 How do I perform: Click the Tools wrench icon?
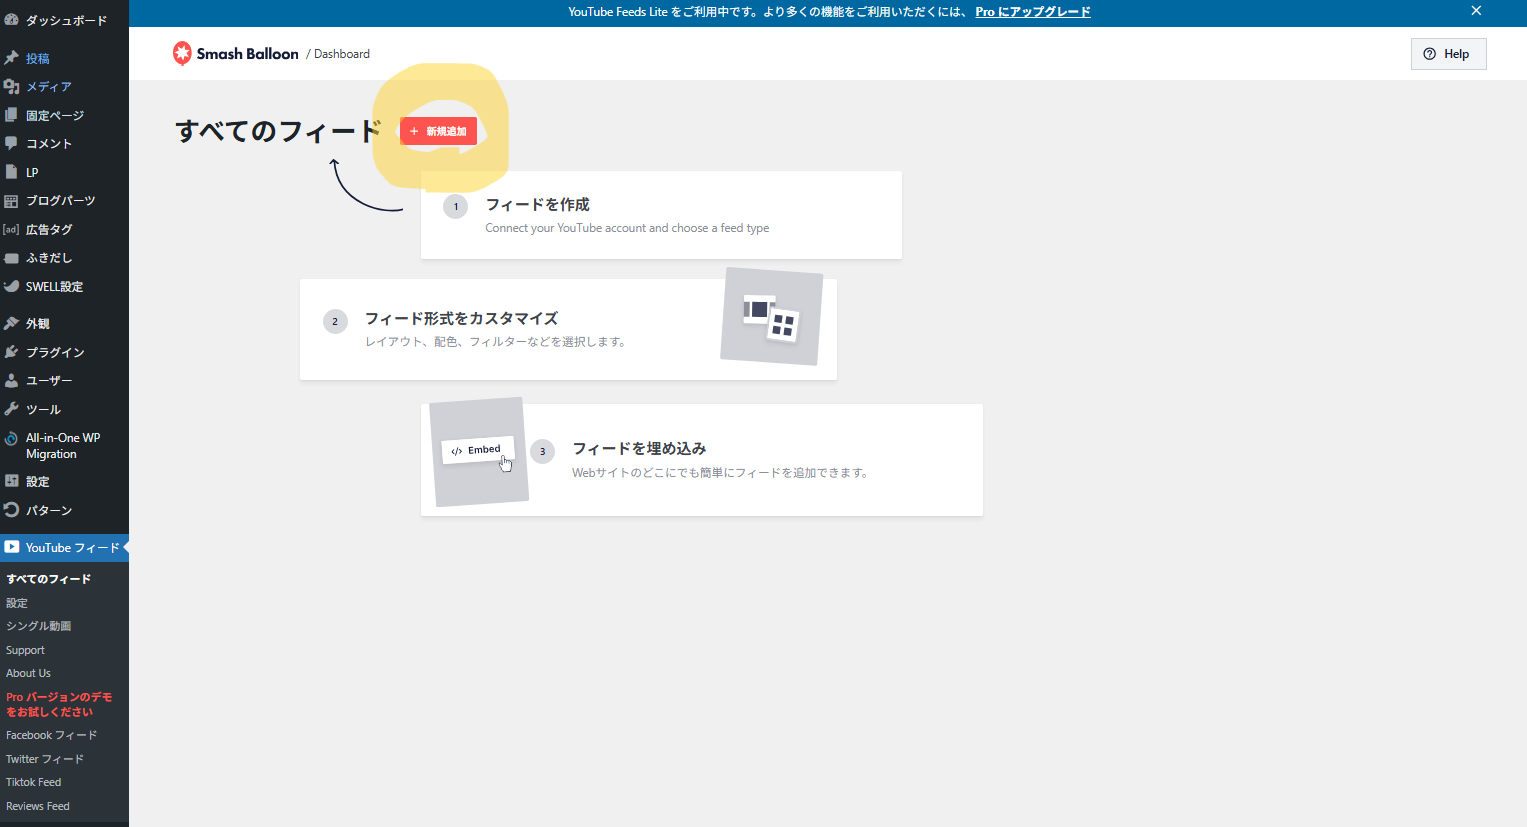coord(12,409)
